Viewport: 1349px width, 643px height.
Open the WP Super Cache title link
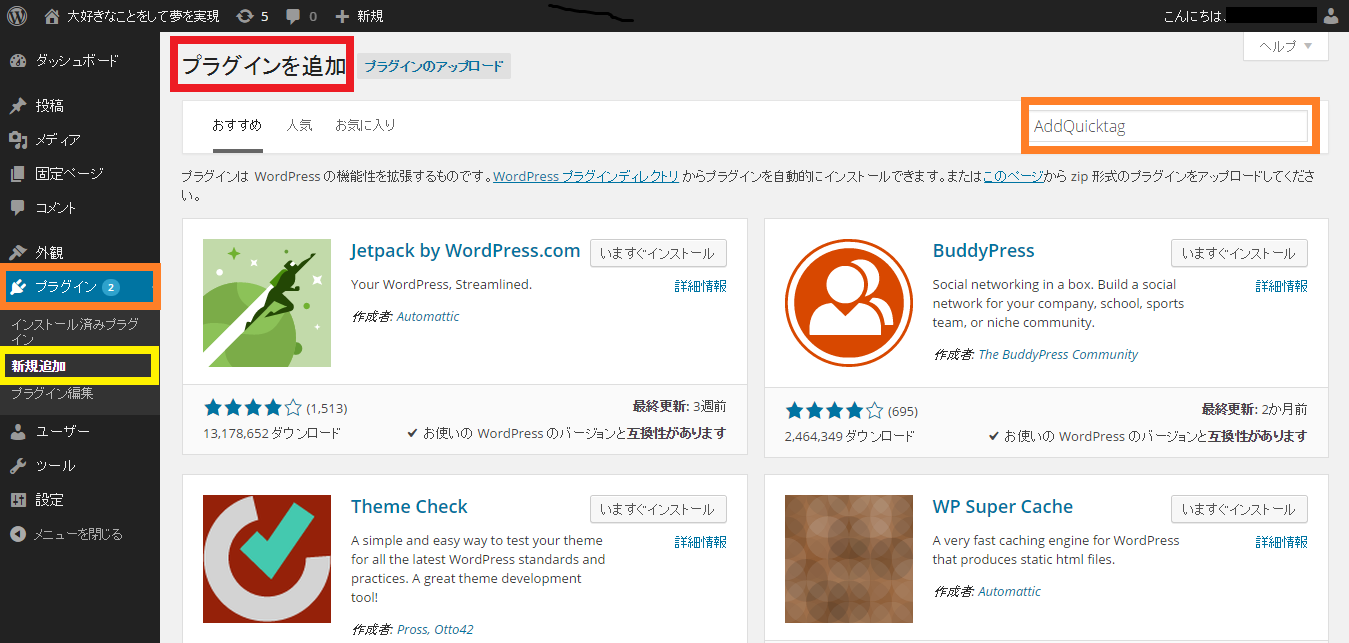point(1003,507)
